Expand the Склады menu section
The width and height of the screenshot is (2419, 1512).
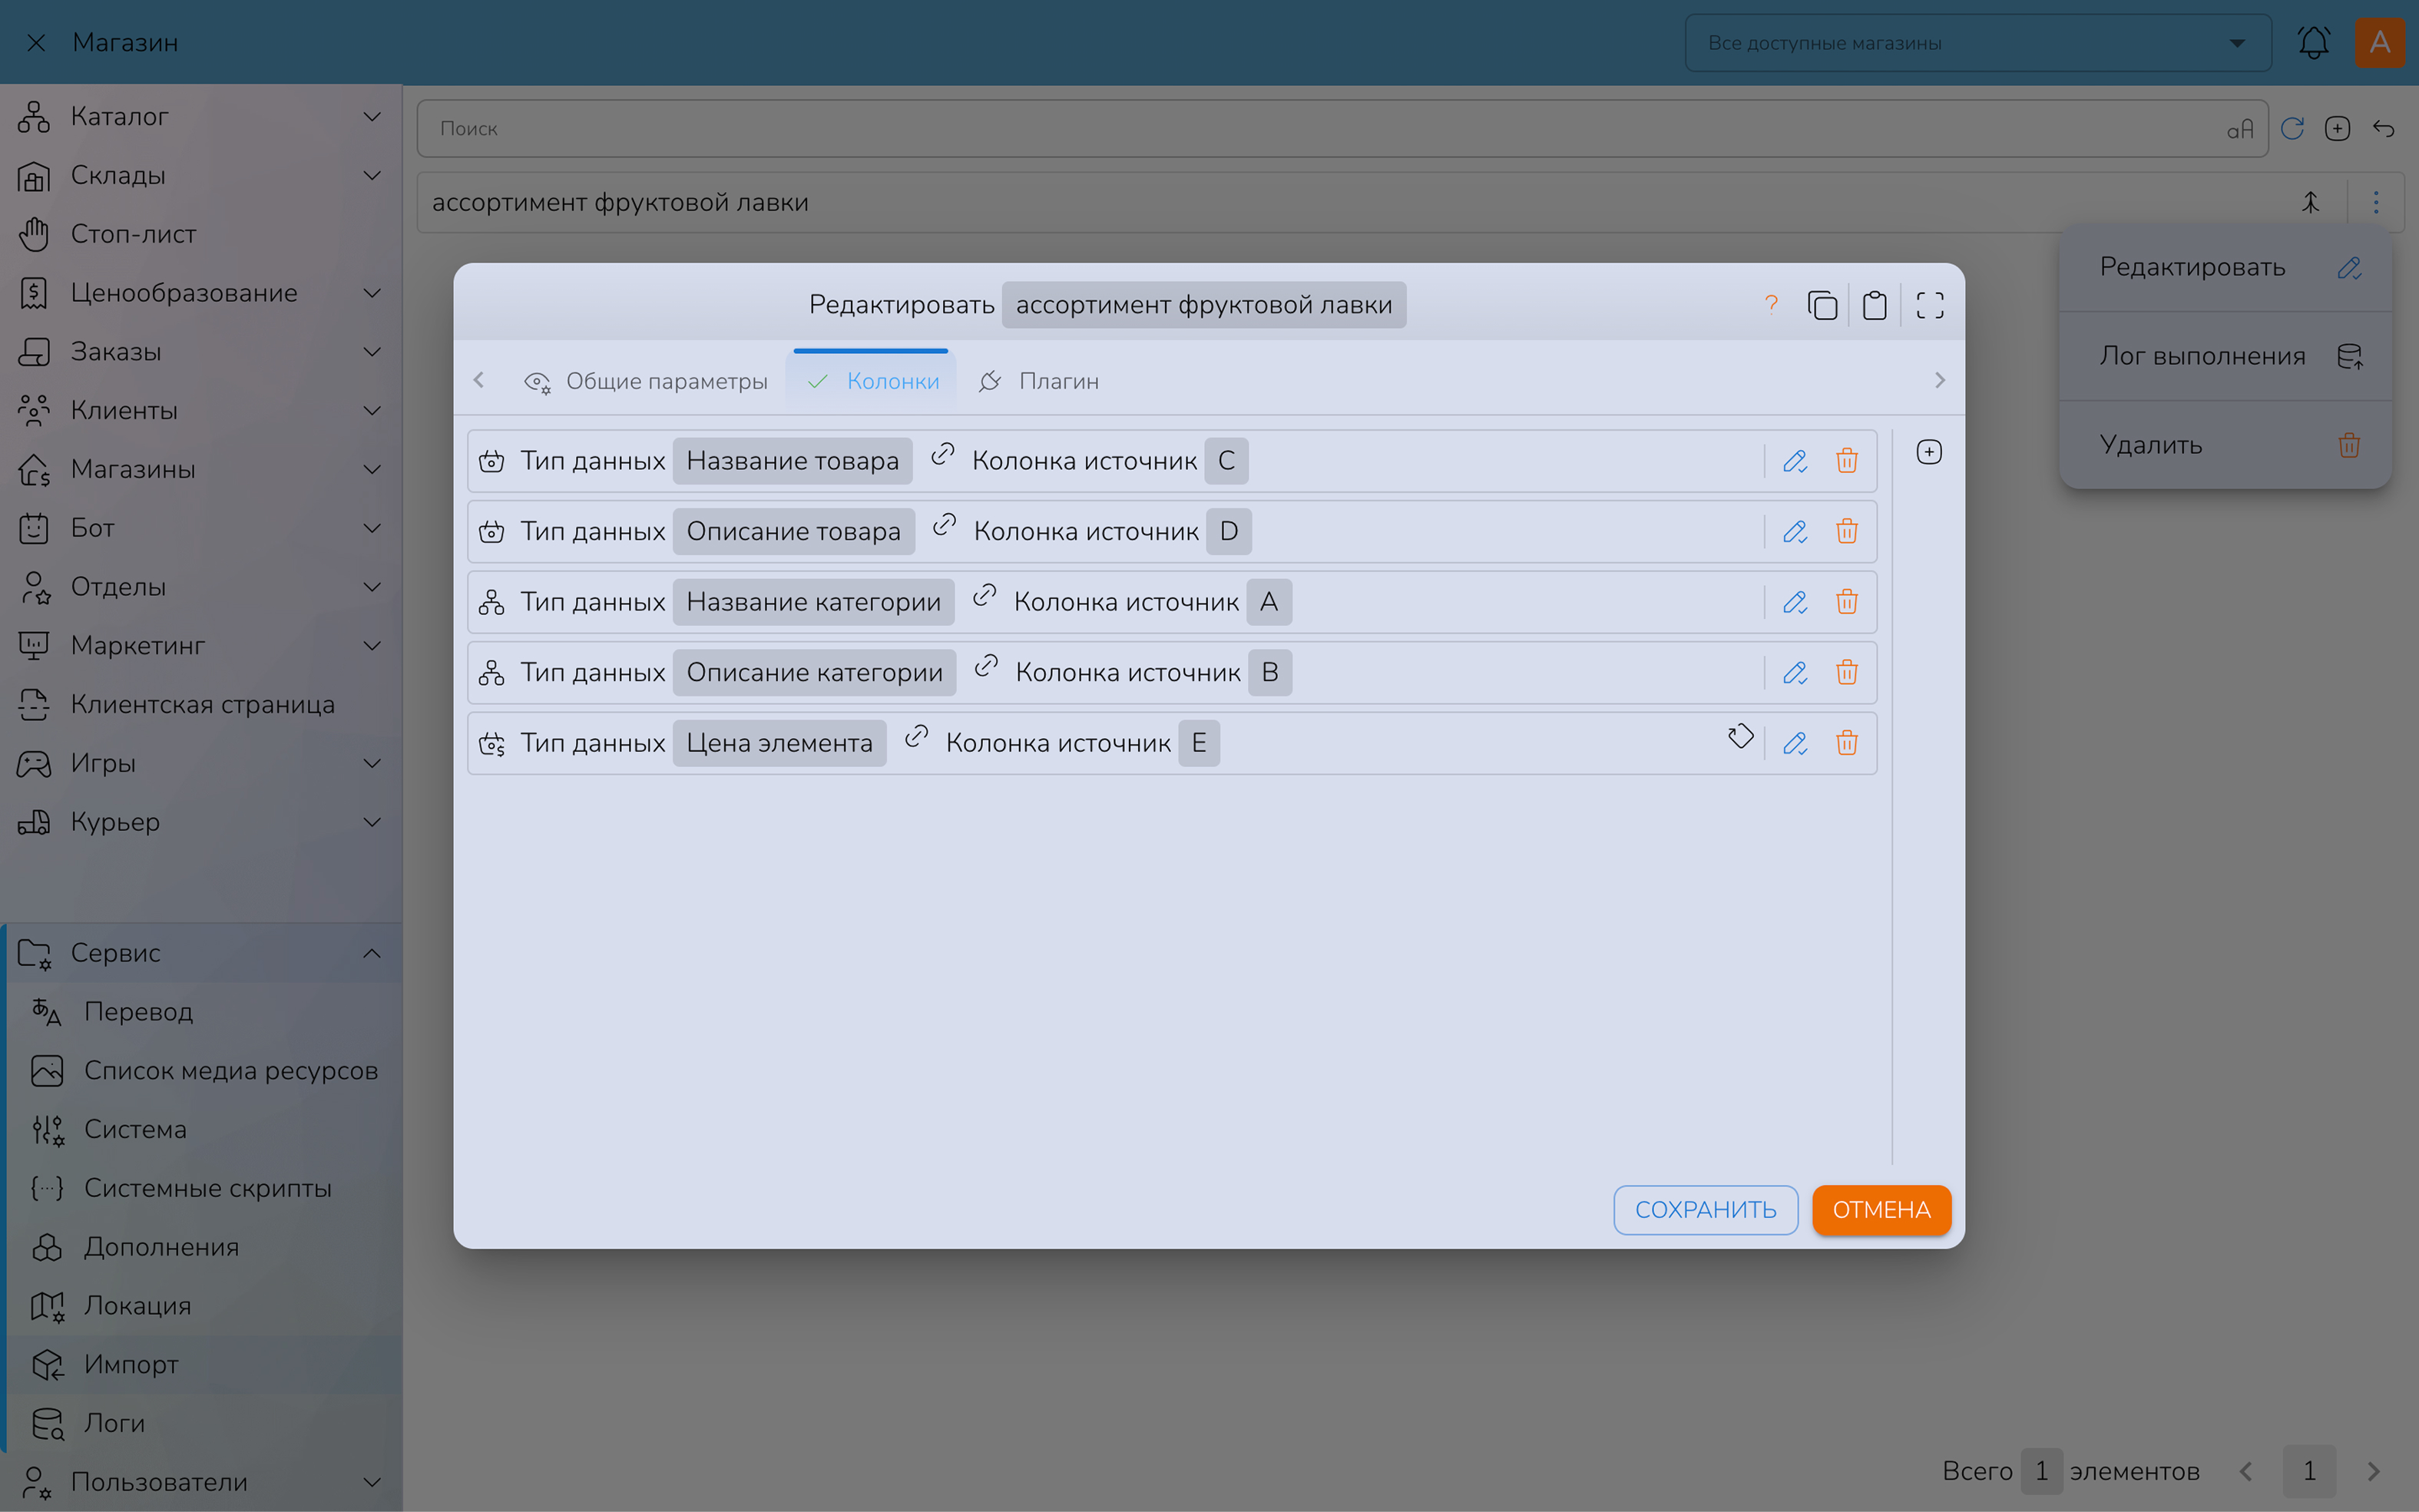(x=200, y=176)
